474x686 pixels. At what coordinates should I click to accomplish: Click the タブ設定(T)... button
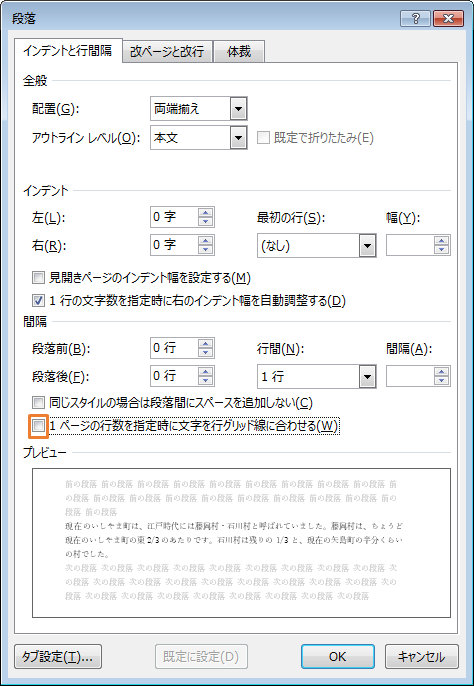58,656
